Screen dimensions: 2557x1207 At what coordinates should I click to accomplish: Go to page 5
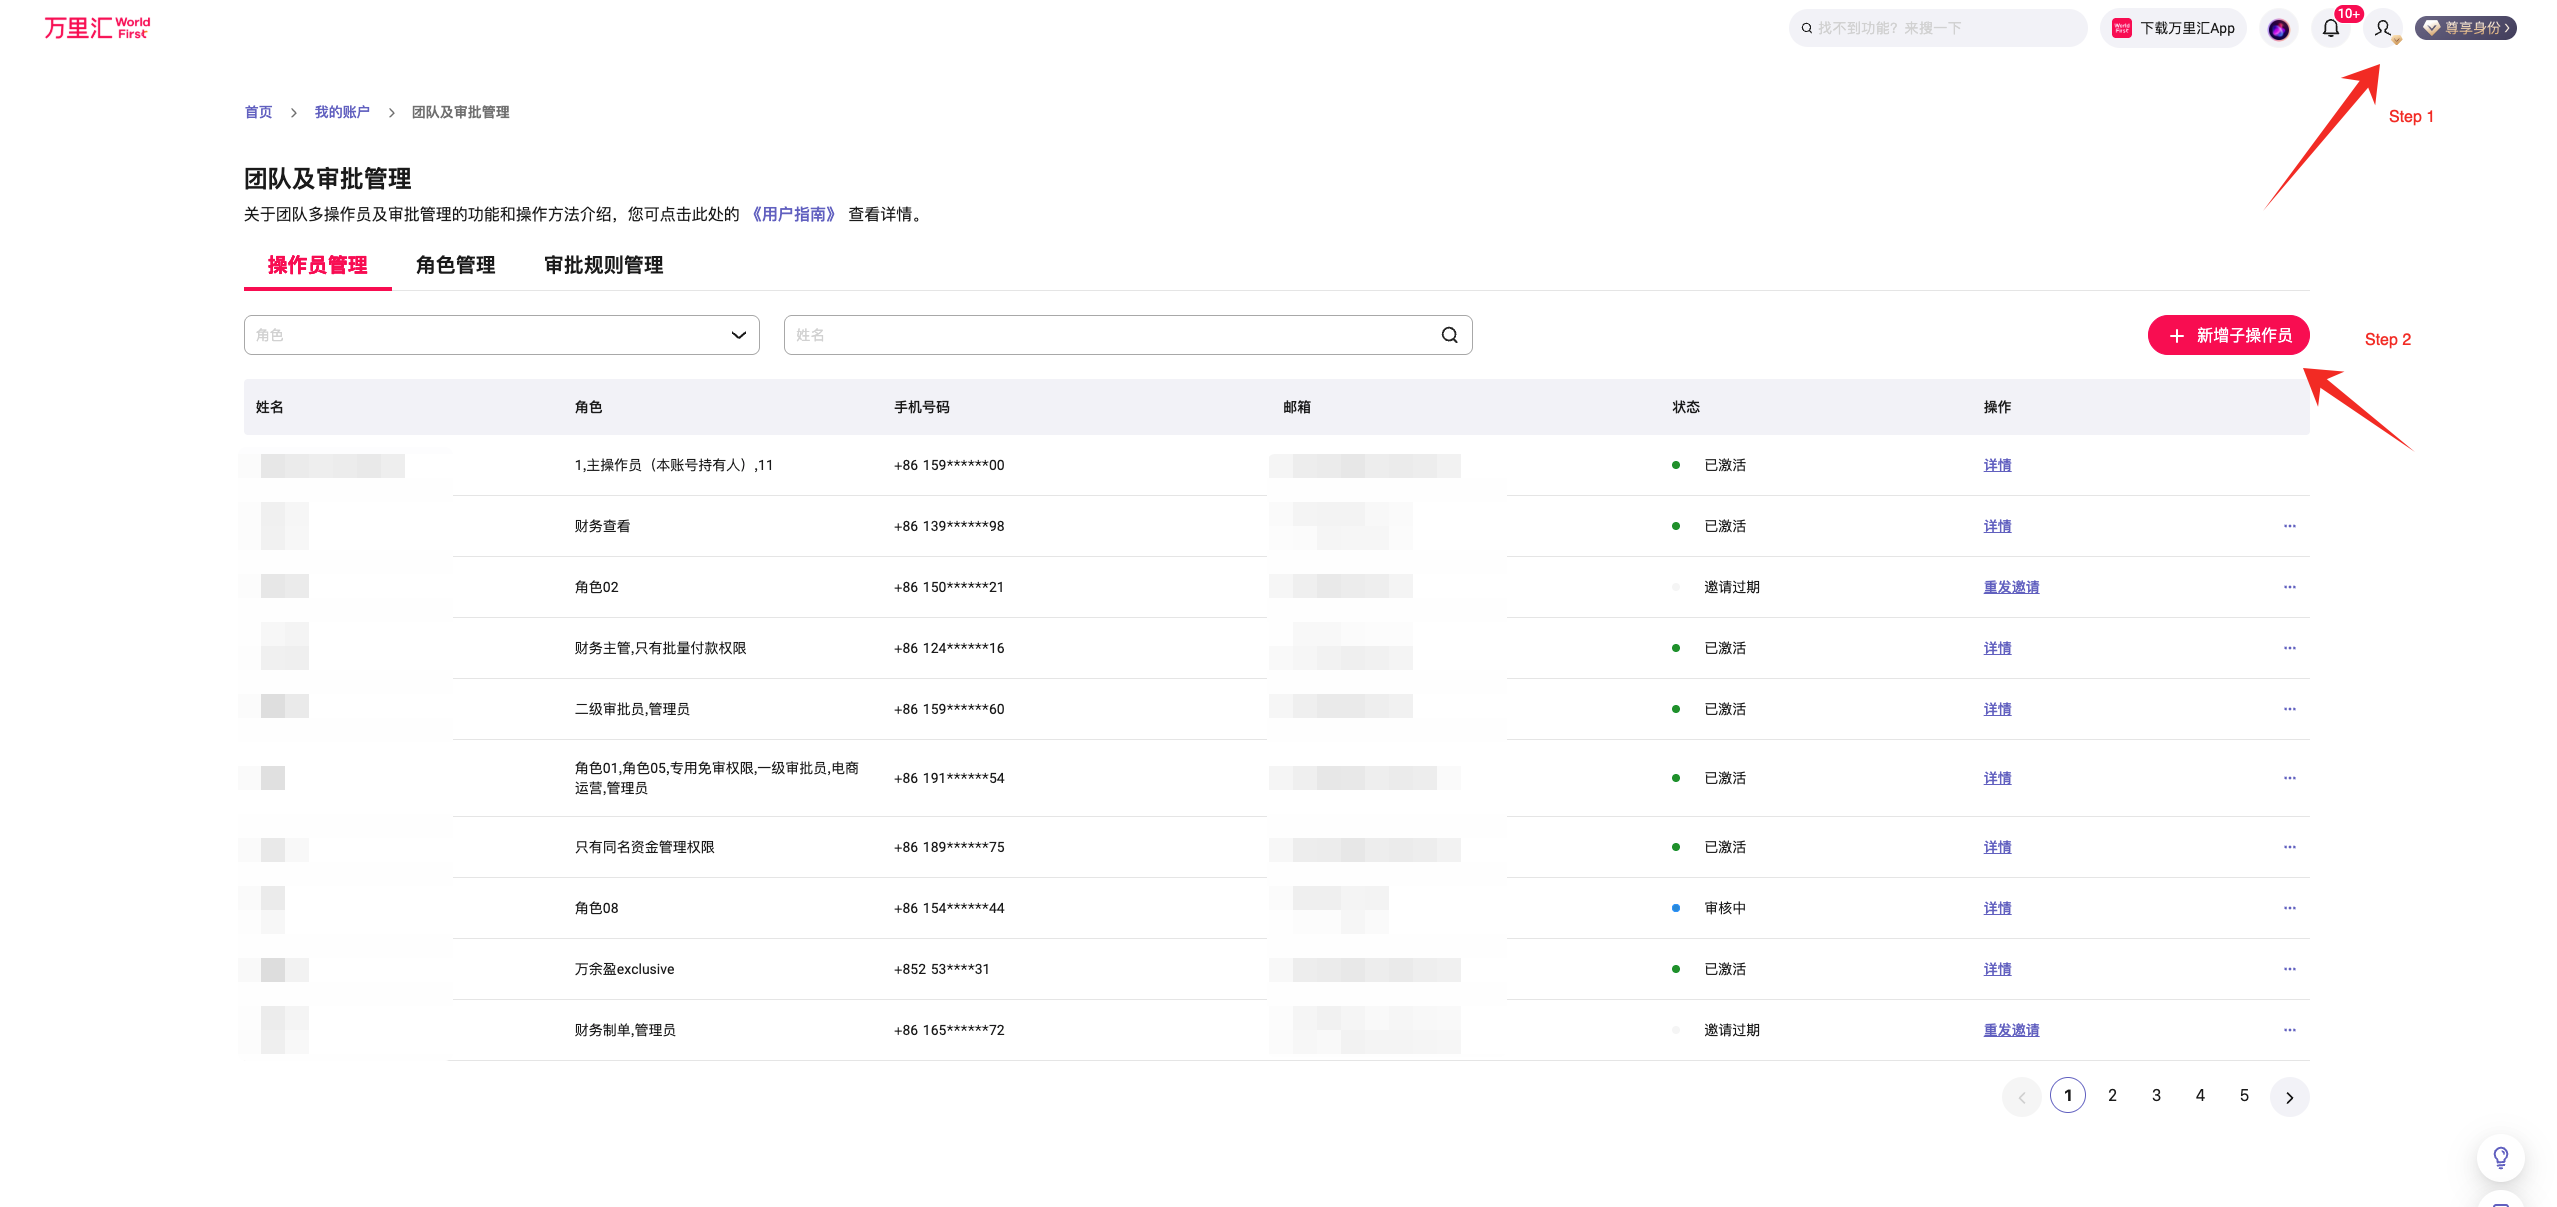tap(2244, 1095)
